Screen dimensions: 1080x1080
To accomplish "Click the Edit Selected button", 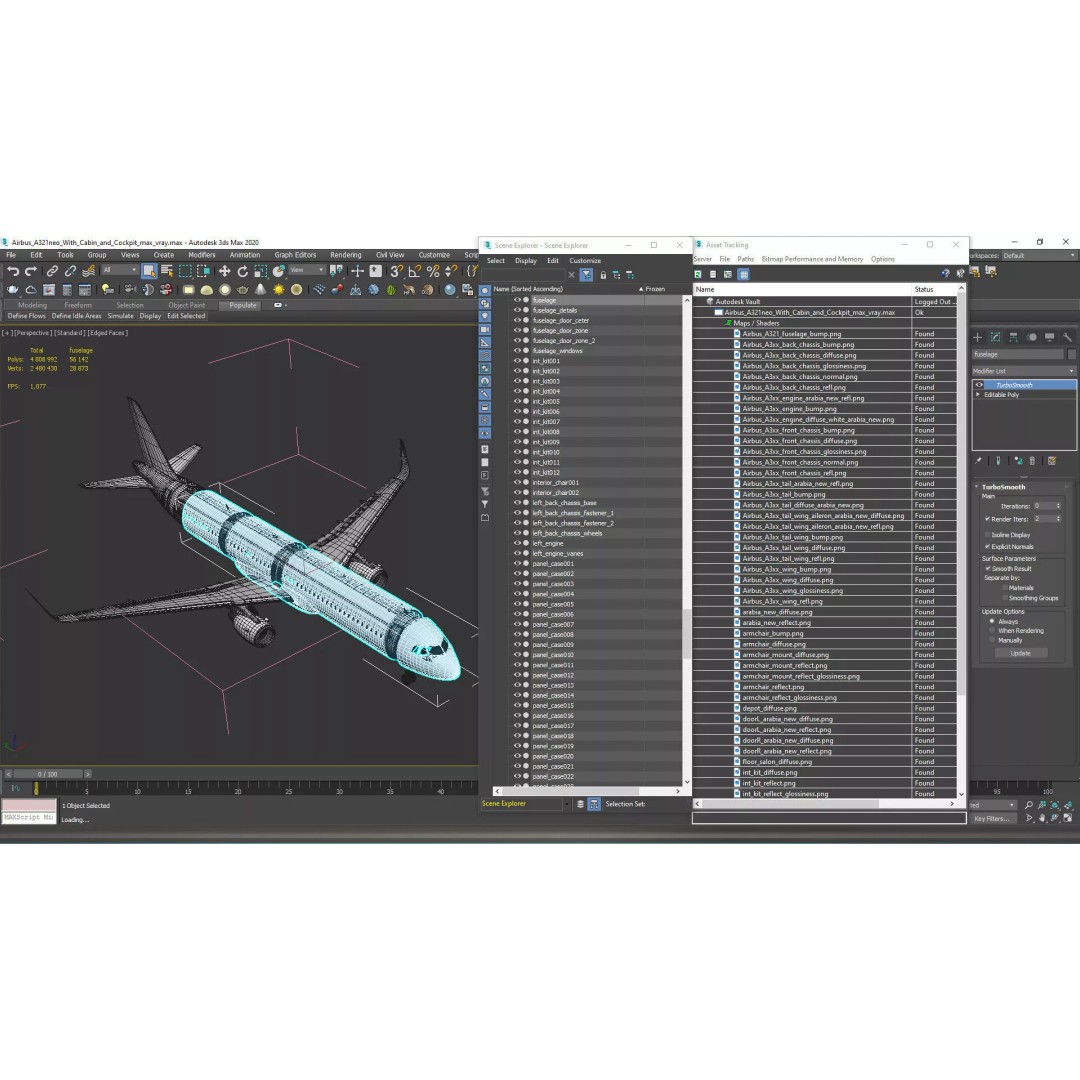I will click(x=186, y=316).
